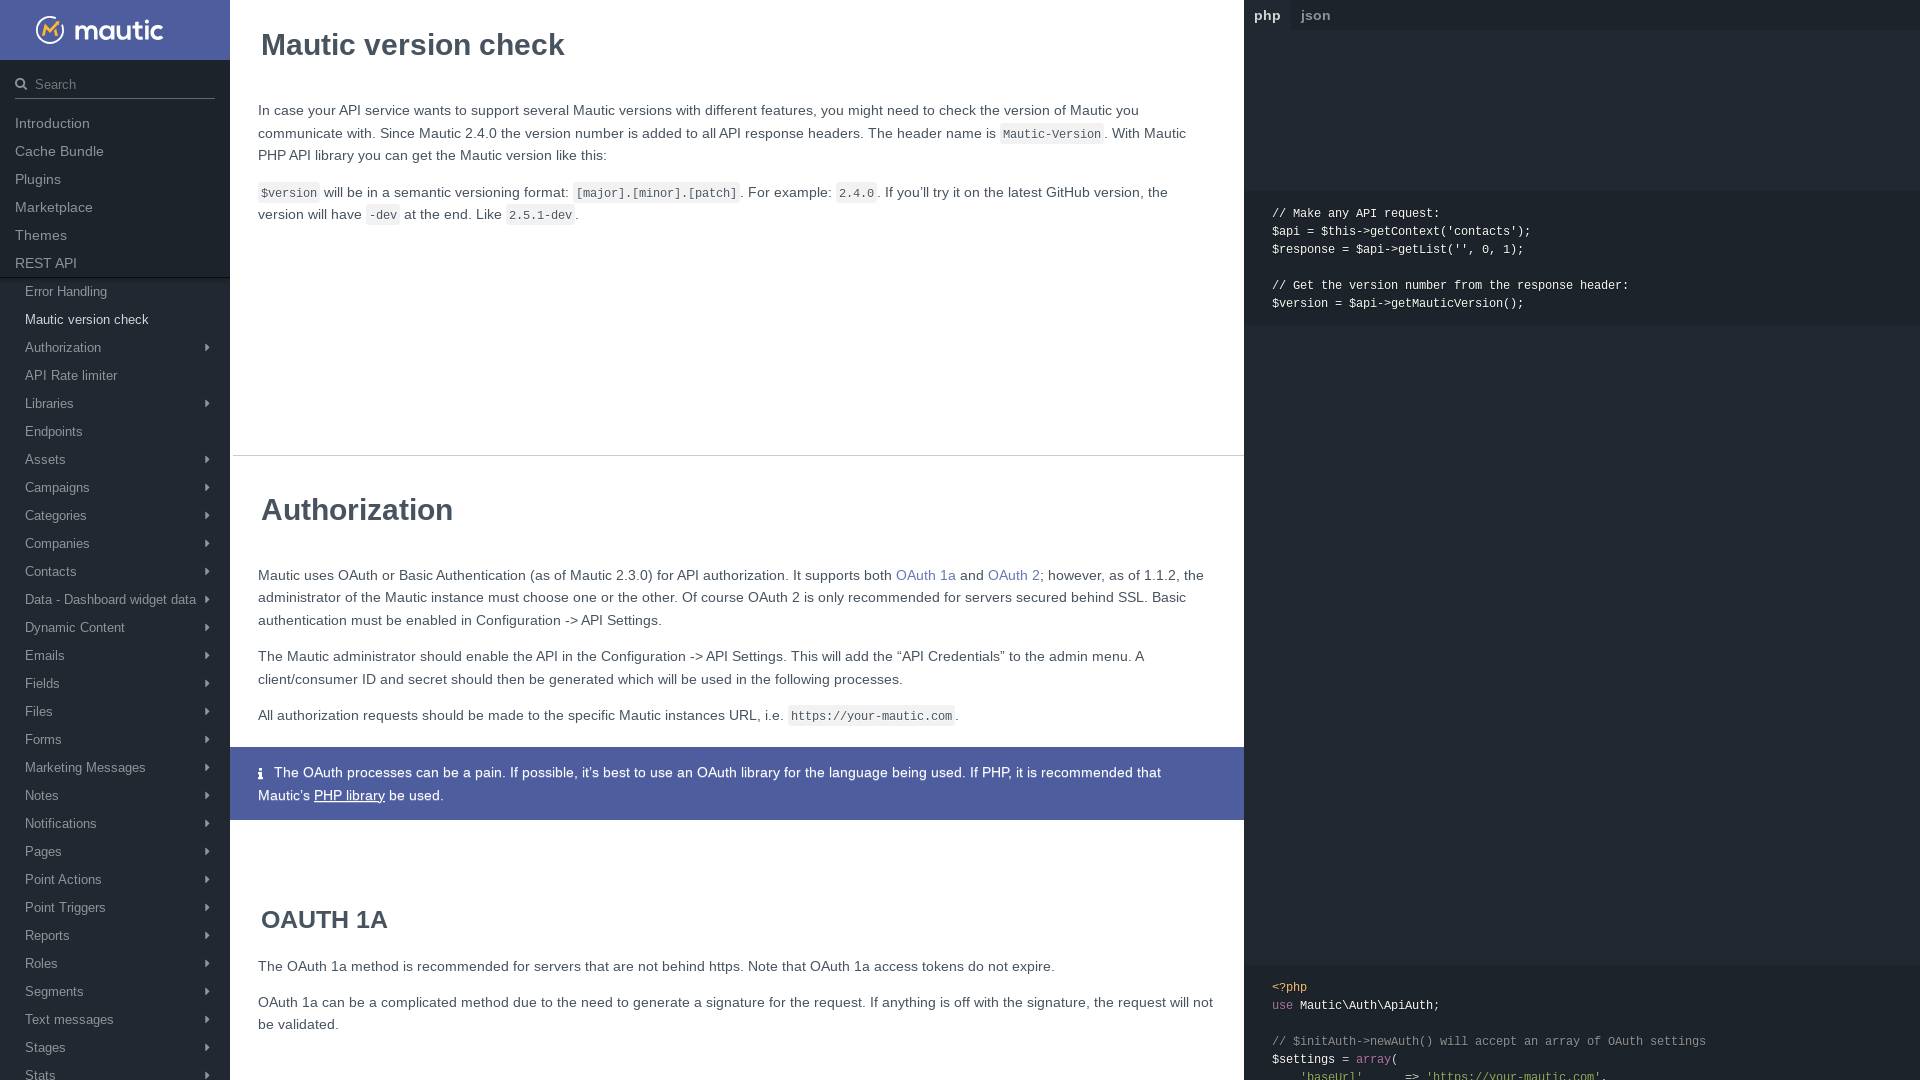Expand the Emails arrow icon
The height and width of the screenshot is (1080, 1920).
tap(207, 656)
